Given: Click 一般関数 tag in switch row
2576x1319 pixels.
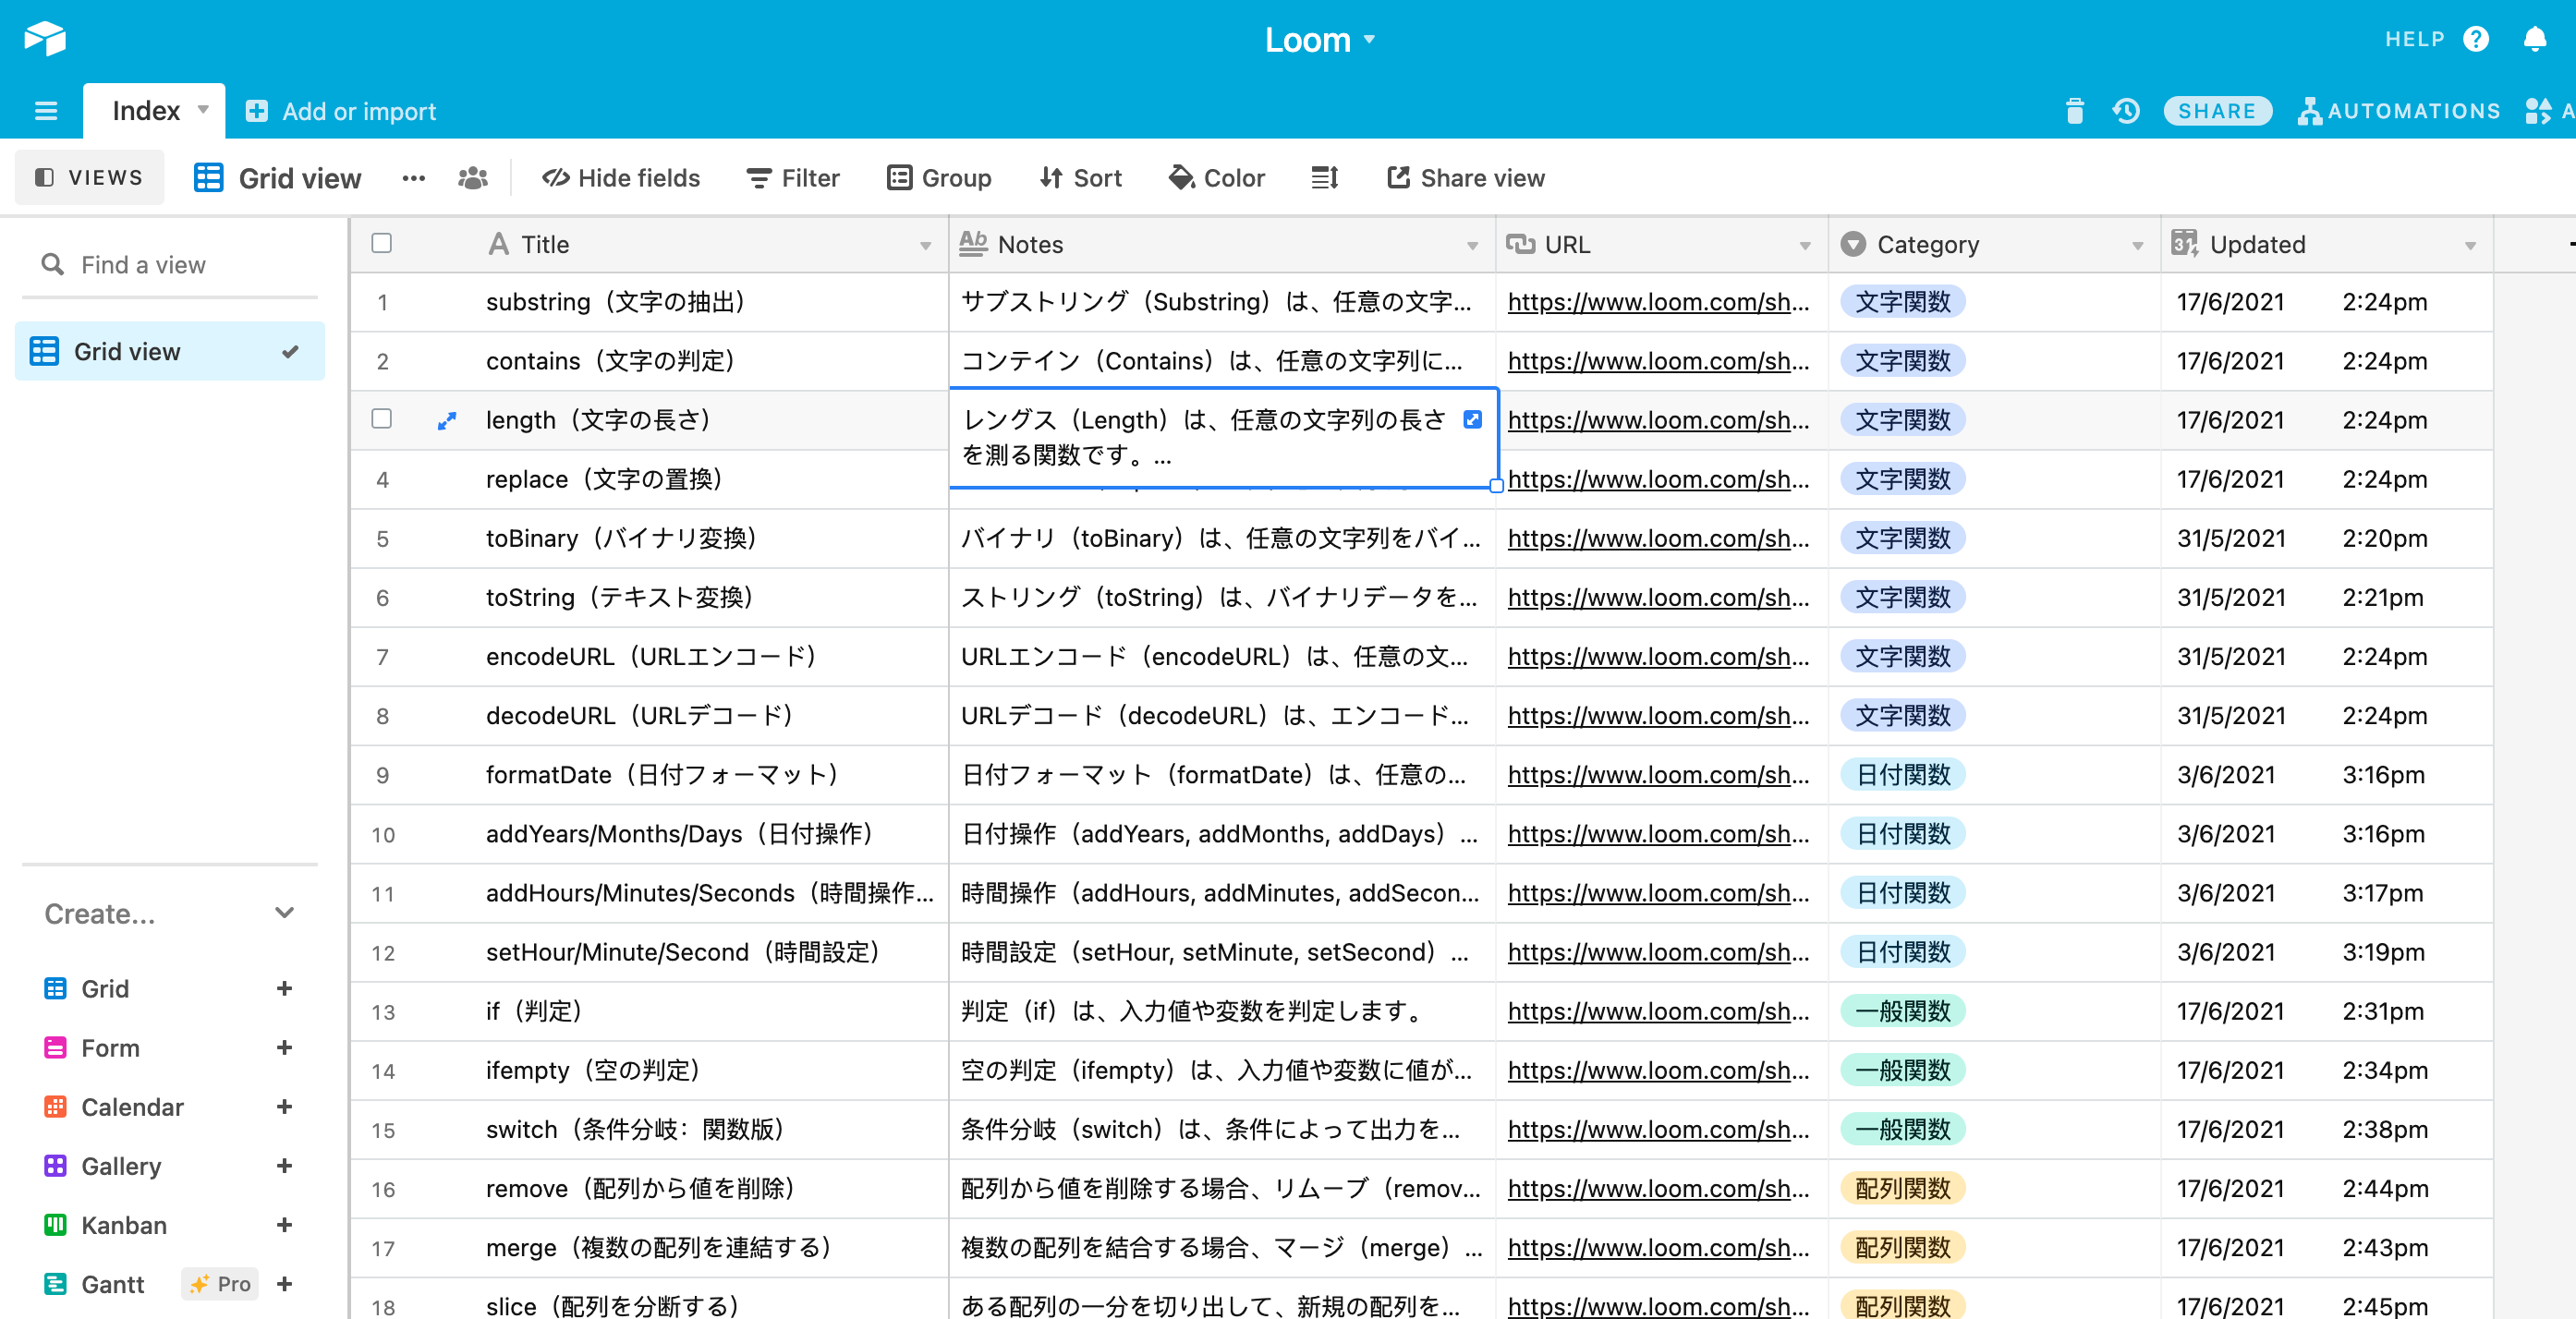Looking at the screenshot, I should 1903,1129.
